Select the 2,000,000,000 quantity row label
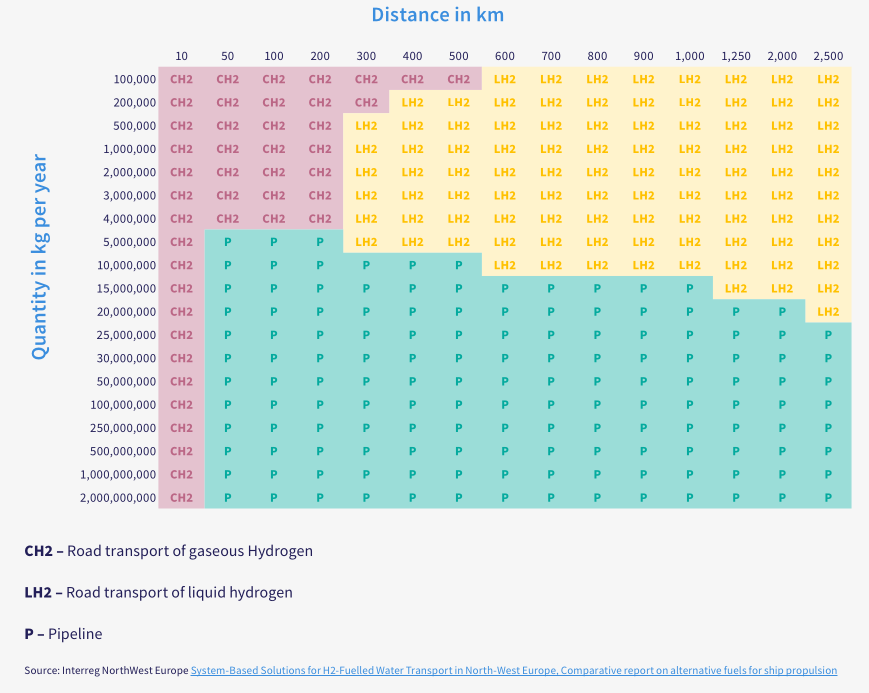869x693 pixels. click(x=118, y=497)
